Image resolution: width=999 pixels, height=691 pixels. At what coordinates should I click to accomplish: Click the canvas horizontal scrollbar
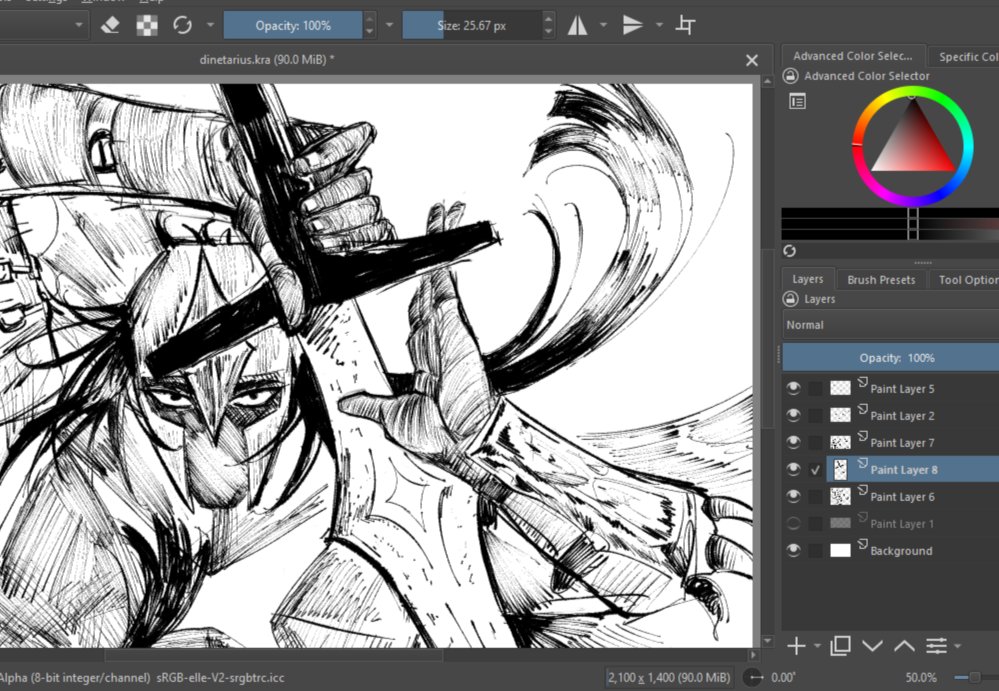coord(274,654)
